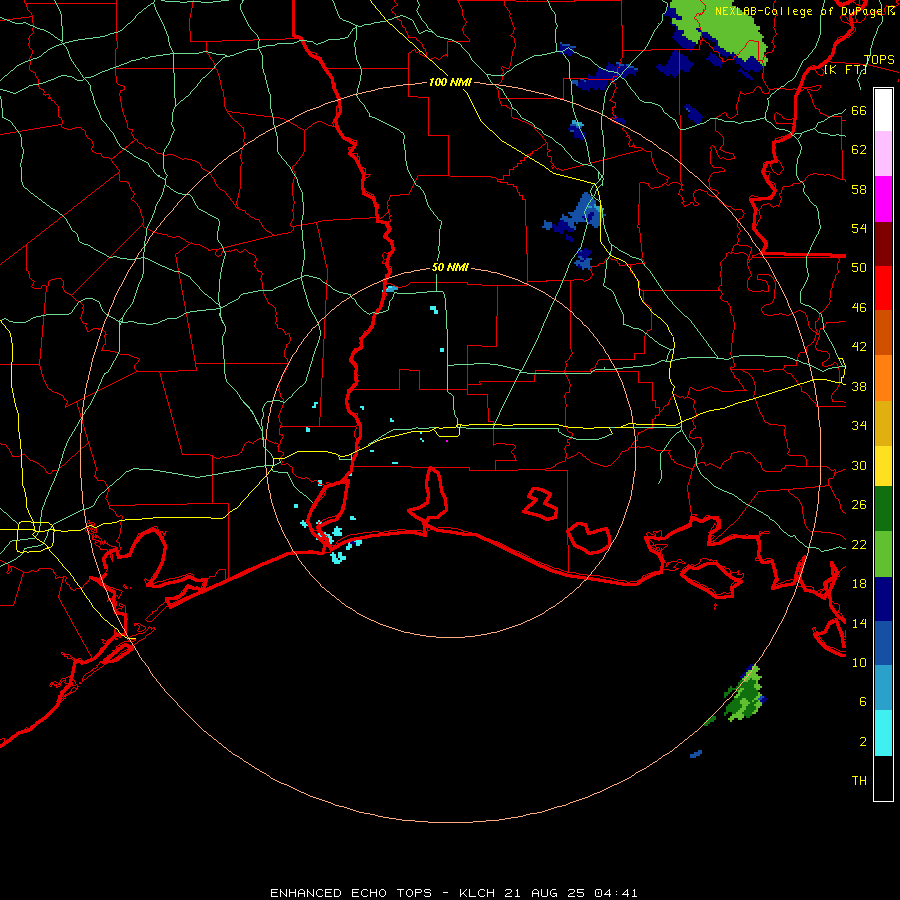This screenshot has width=900, height=900.
Task: Click the legend value 26
Action: click(x=859, y=505)
